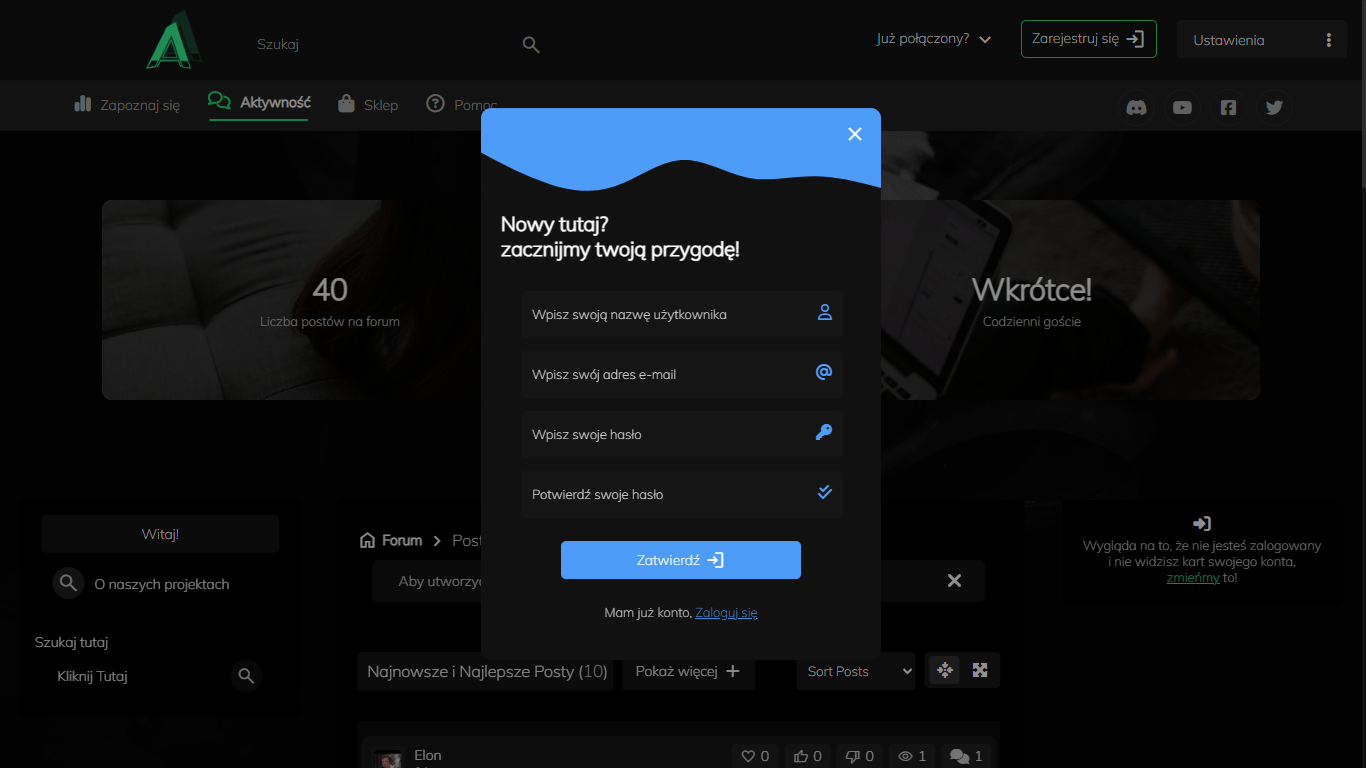The height and width of the screenshot is (768, 1366).
Task: Open the Zapoznaj się menu item
Action: point(127,104)
